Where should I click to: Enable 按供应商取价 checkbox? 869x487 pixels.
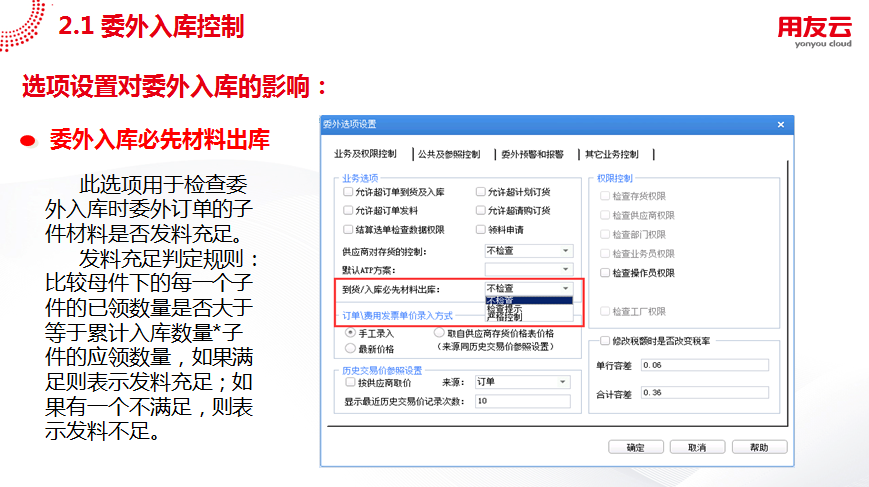coord(350,382)
